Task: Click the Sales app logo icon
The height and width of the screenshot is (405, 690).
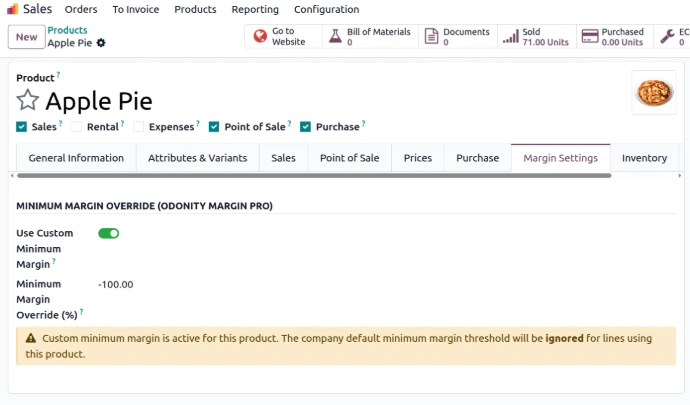Action: click(x=12, y=9)
